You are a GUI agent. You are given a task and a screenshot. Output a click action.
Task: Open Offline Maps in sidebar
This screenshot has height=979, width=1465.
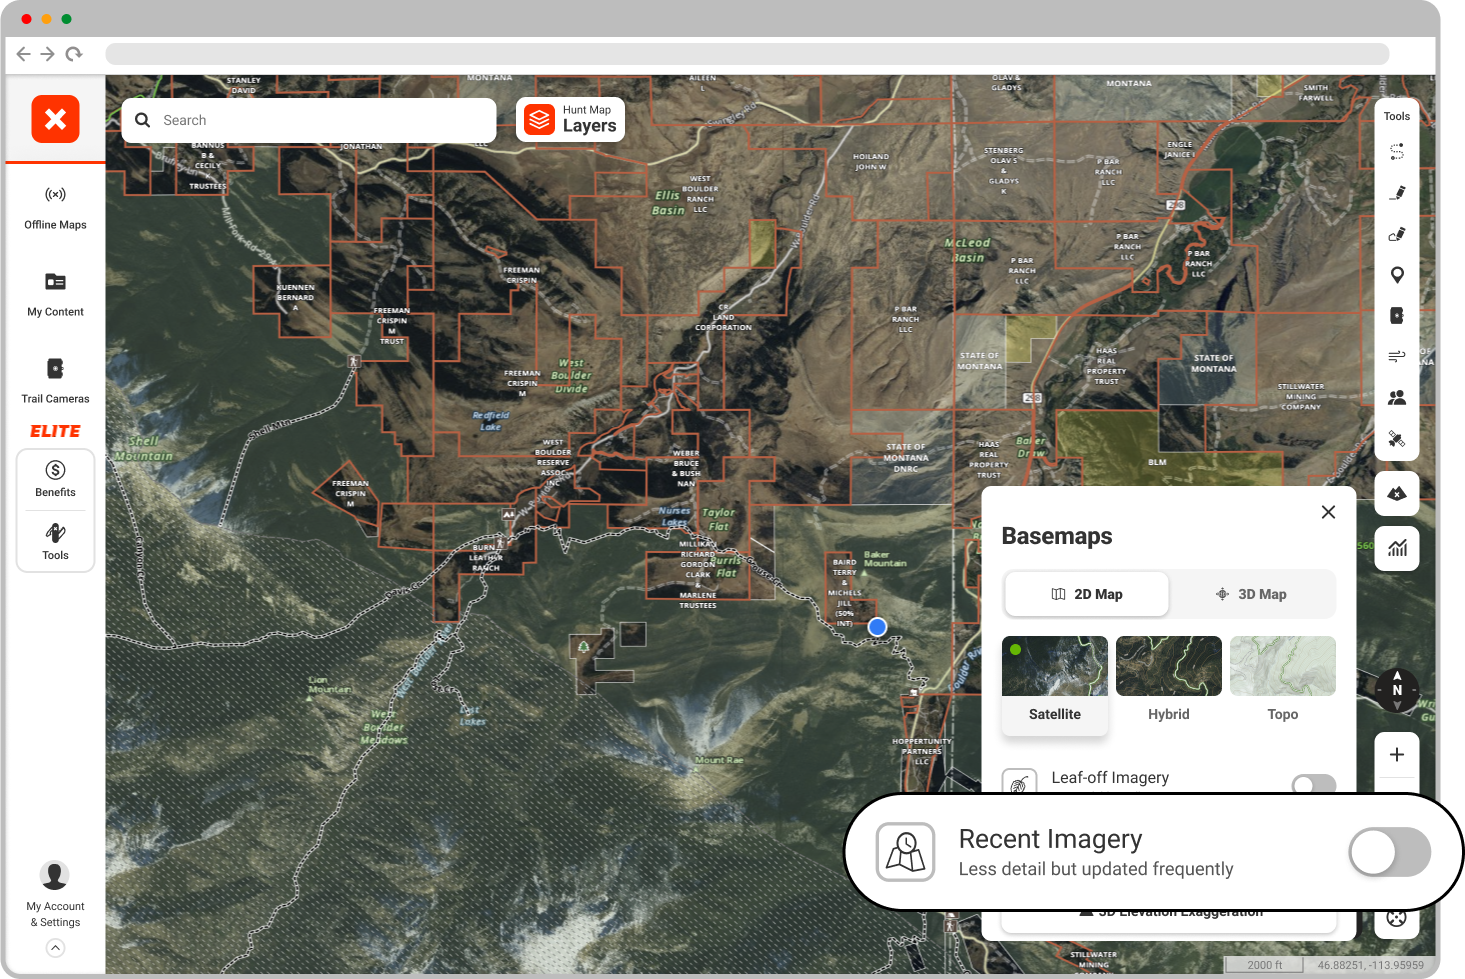click(56, 207)
